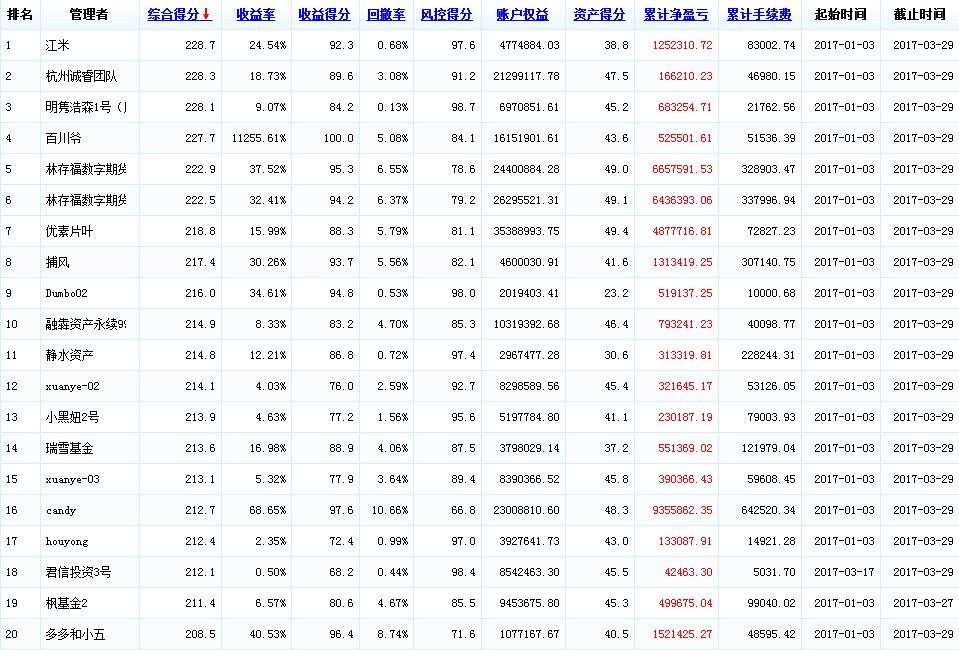The image size is (959, 650).
Task: Click return rate 68.65%
Action: click(267, 511)
